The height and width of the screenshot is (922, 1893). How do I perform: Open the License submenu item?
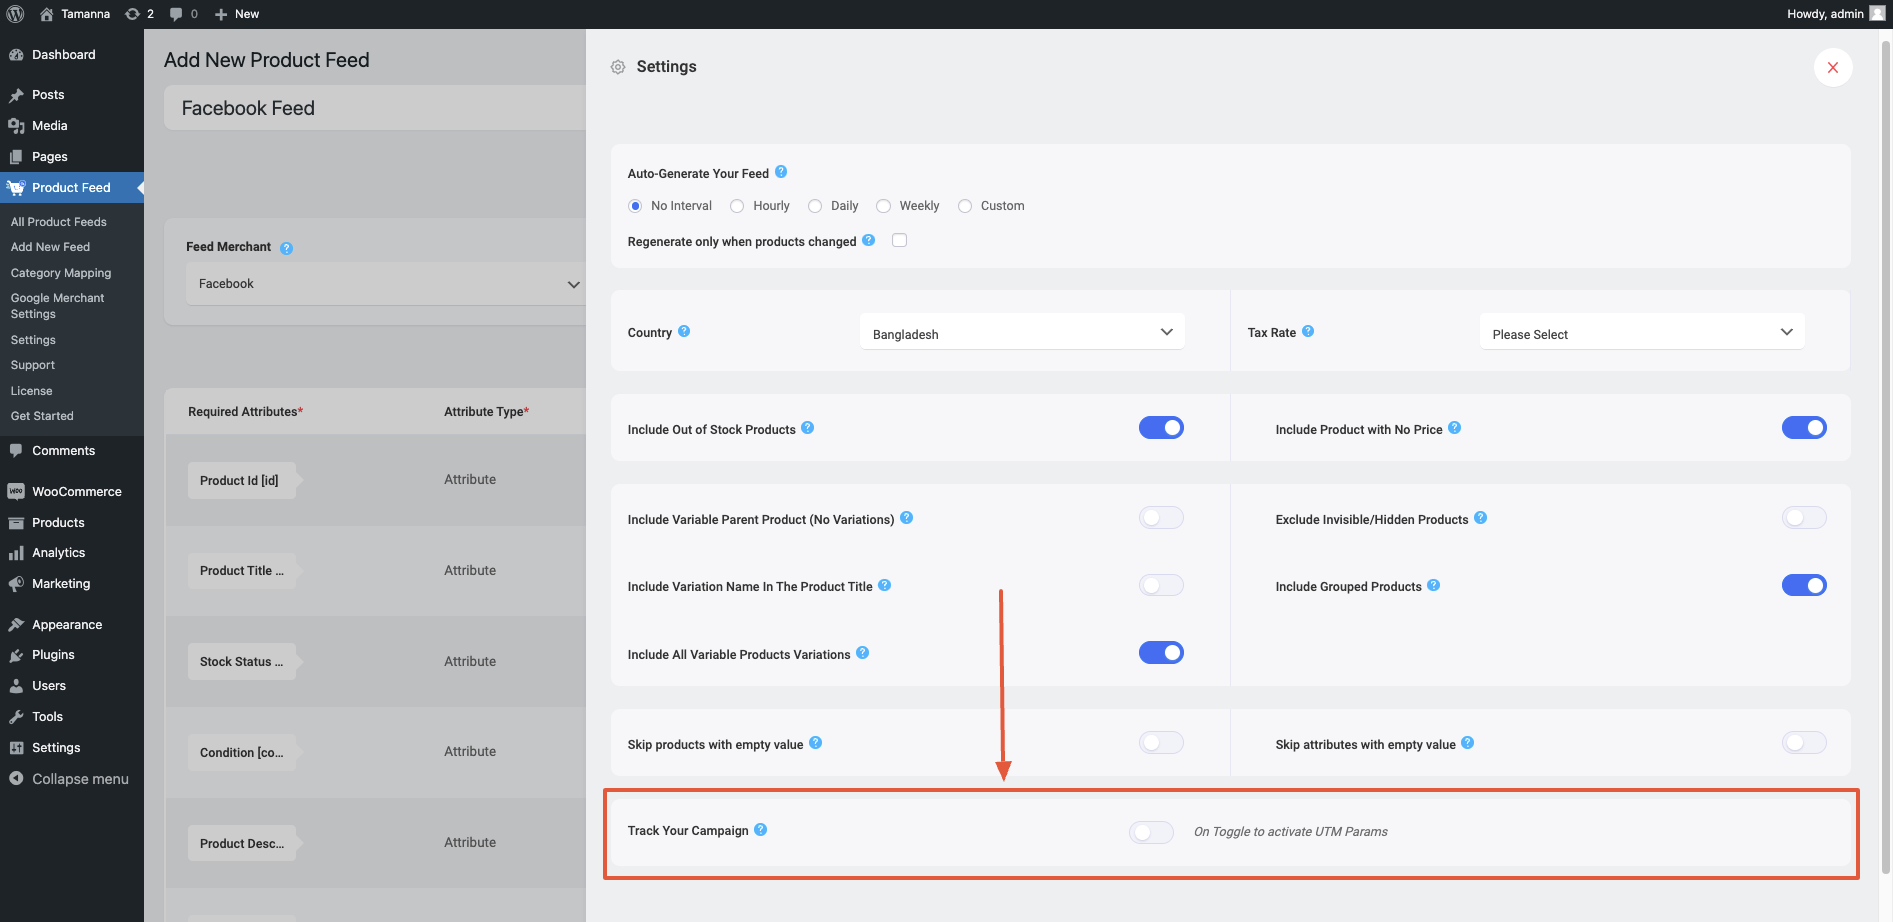click(31, 391)
